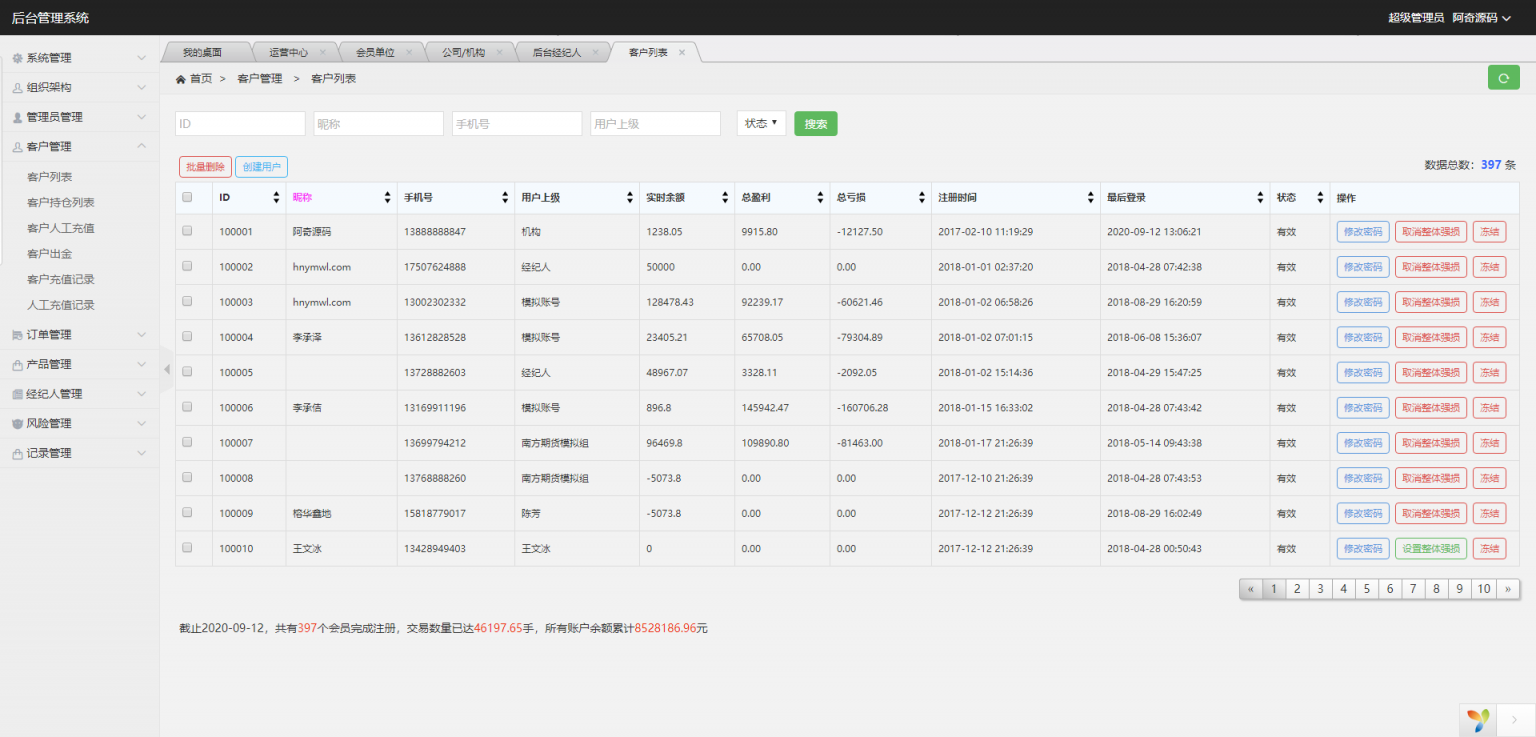The width and height of the screenshot is (1536, 737).
Task: Check the select-all checkbox in table header
Action: (x=186, y=197)
